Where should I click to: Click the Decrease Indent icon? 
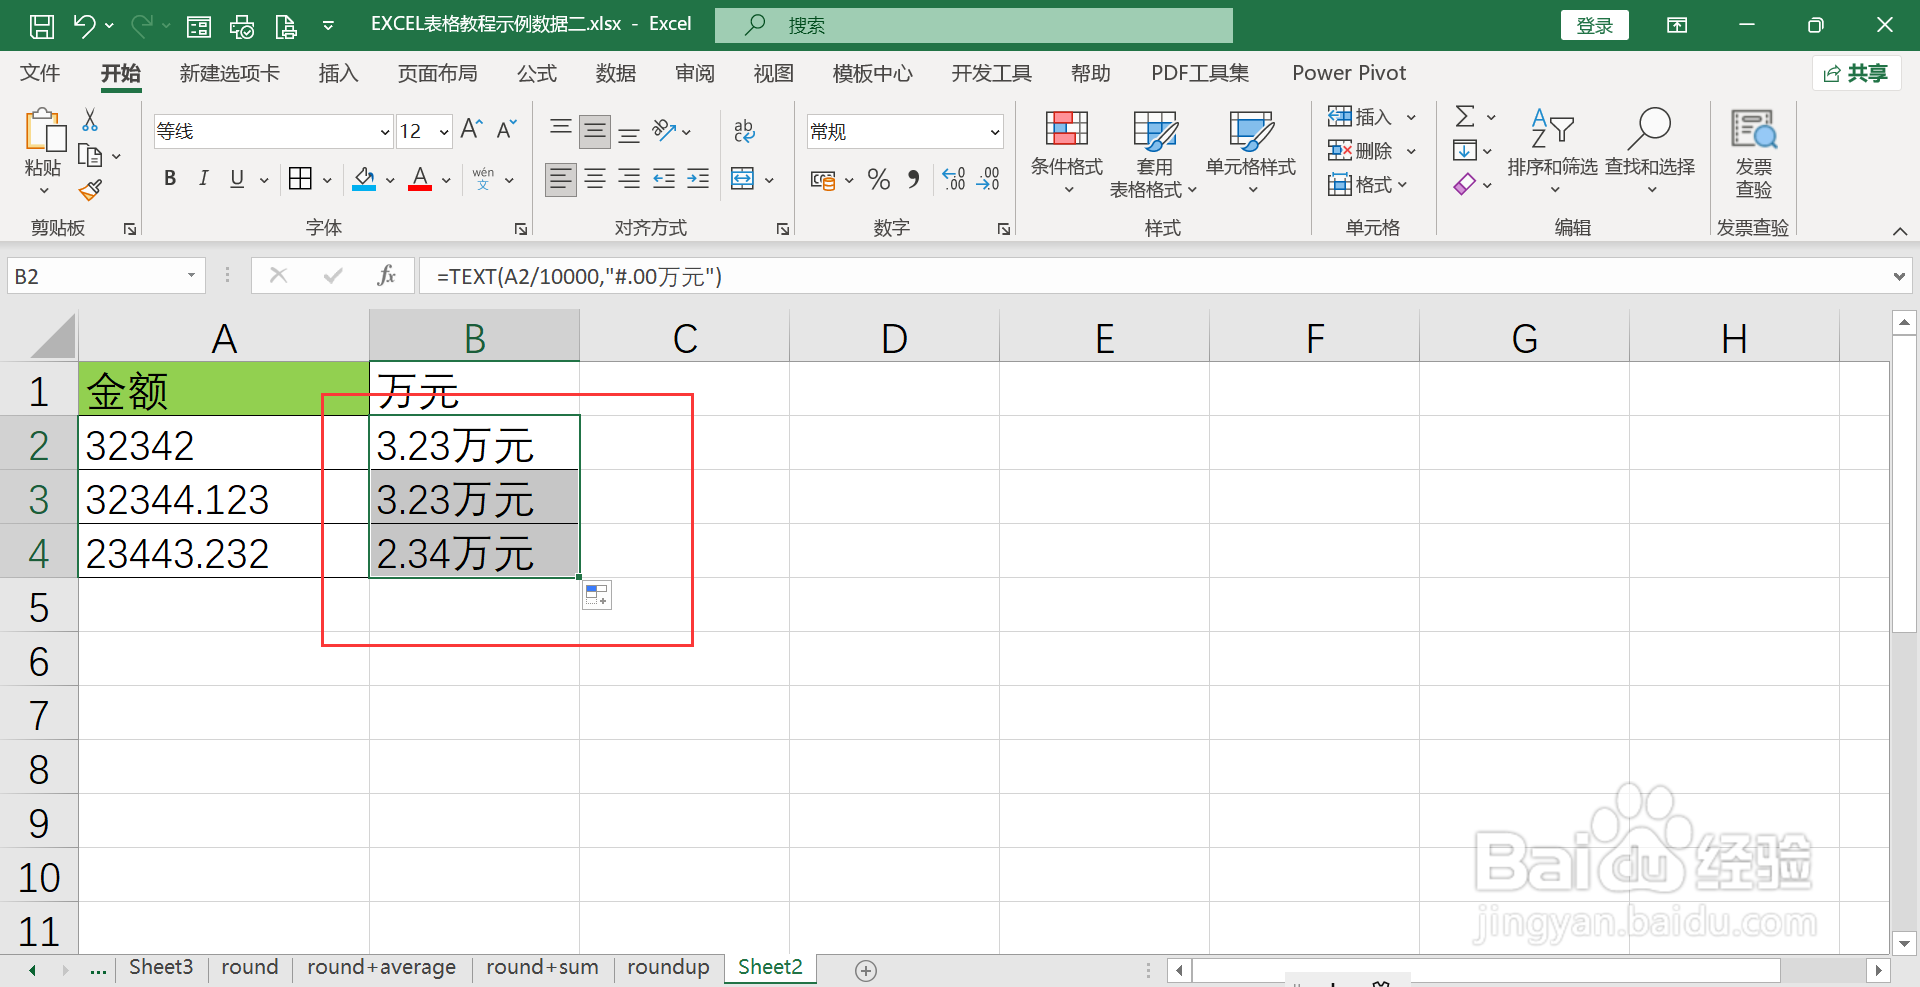click(x=664, y=180)
